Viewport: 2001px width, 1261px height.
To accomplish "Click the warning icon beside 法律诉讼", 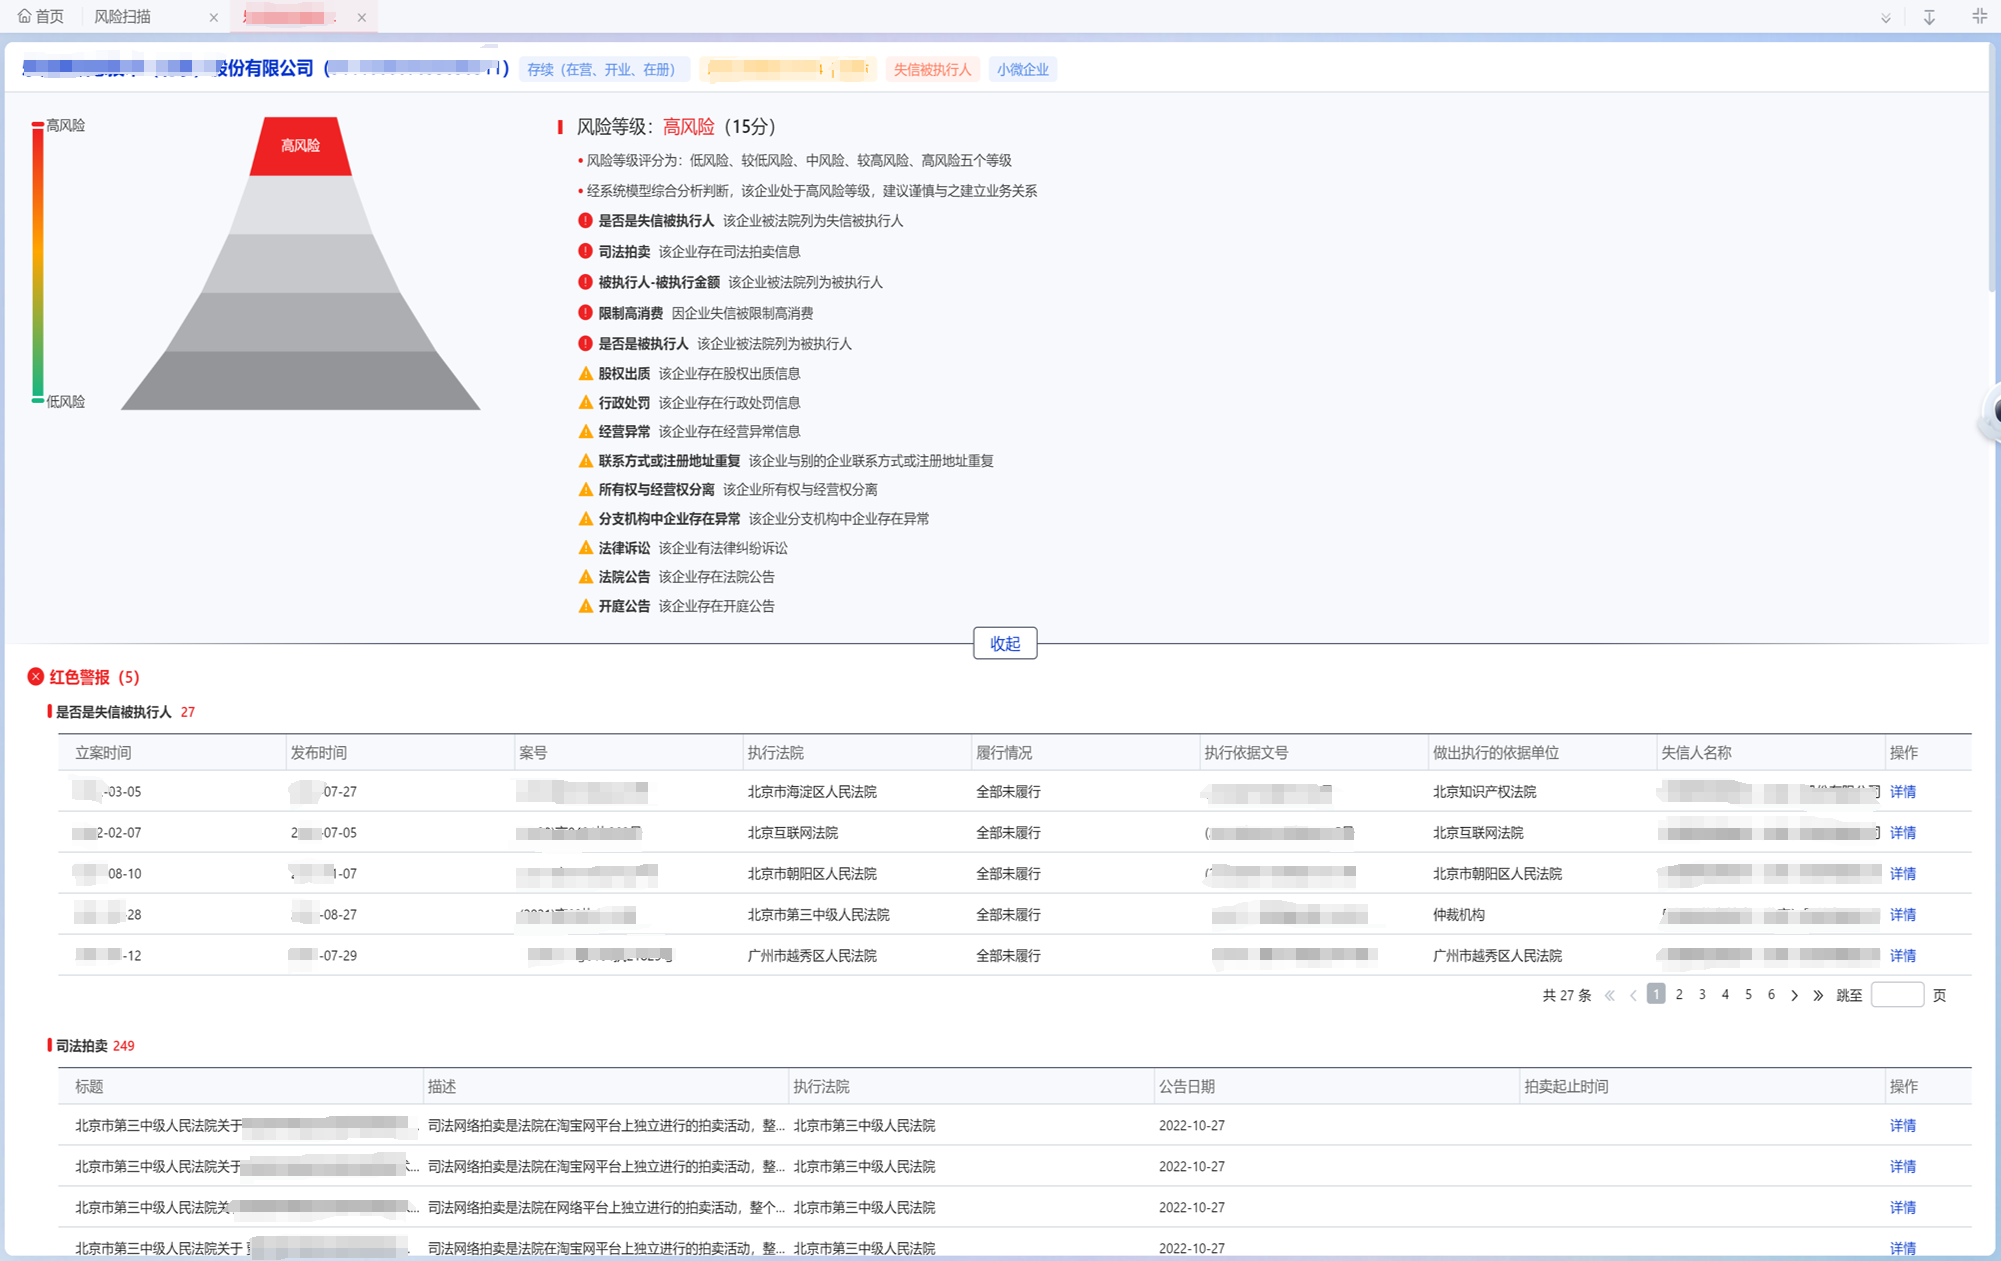I will pyautogui.click(x=585, y=547).
